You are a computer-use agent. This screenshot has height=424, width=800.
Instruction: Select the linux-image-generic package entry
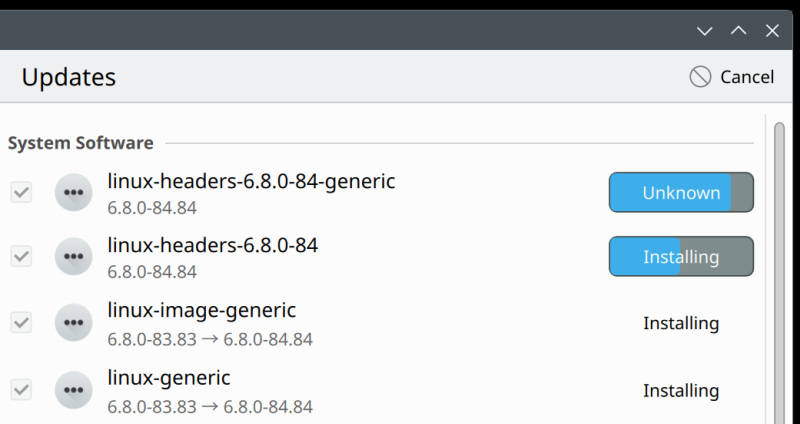point(201,310)
